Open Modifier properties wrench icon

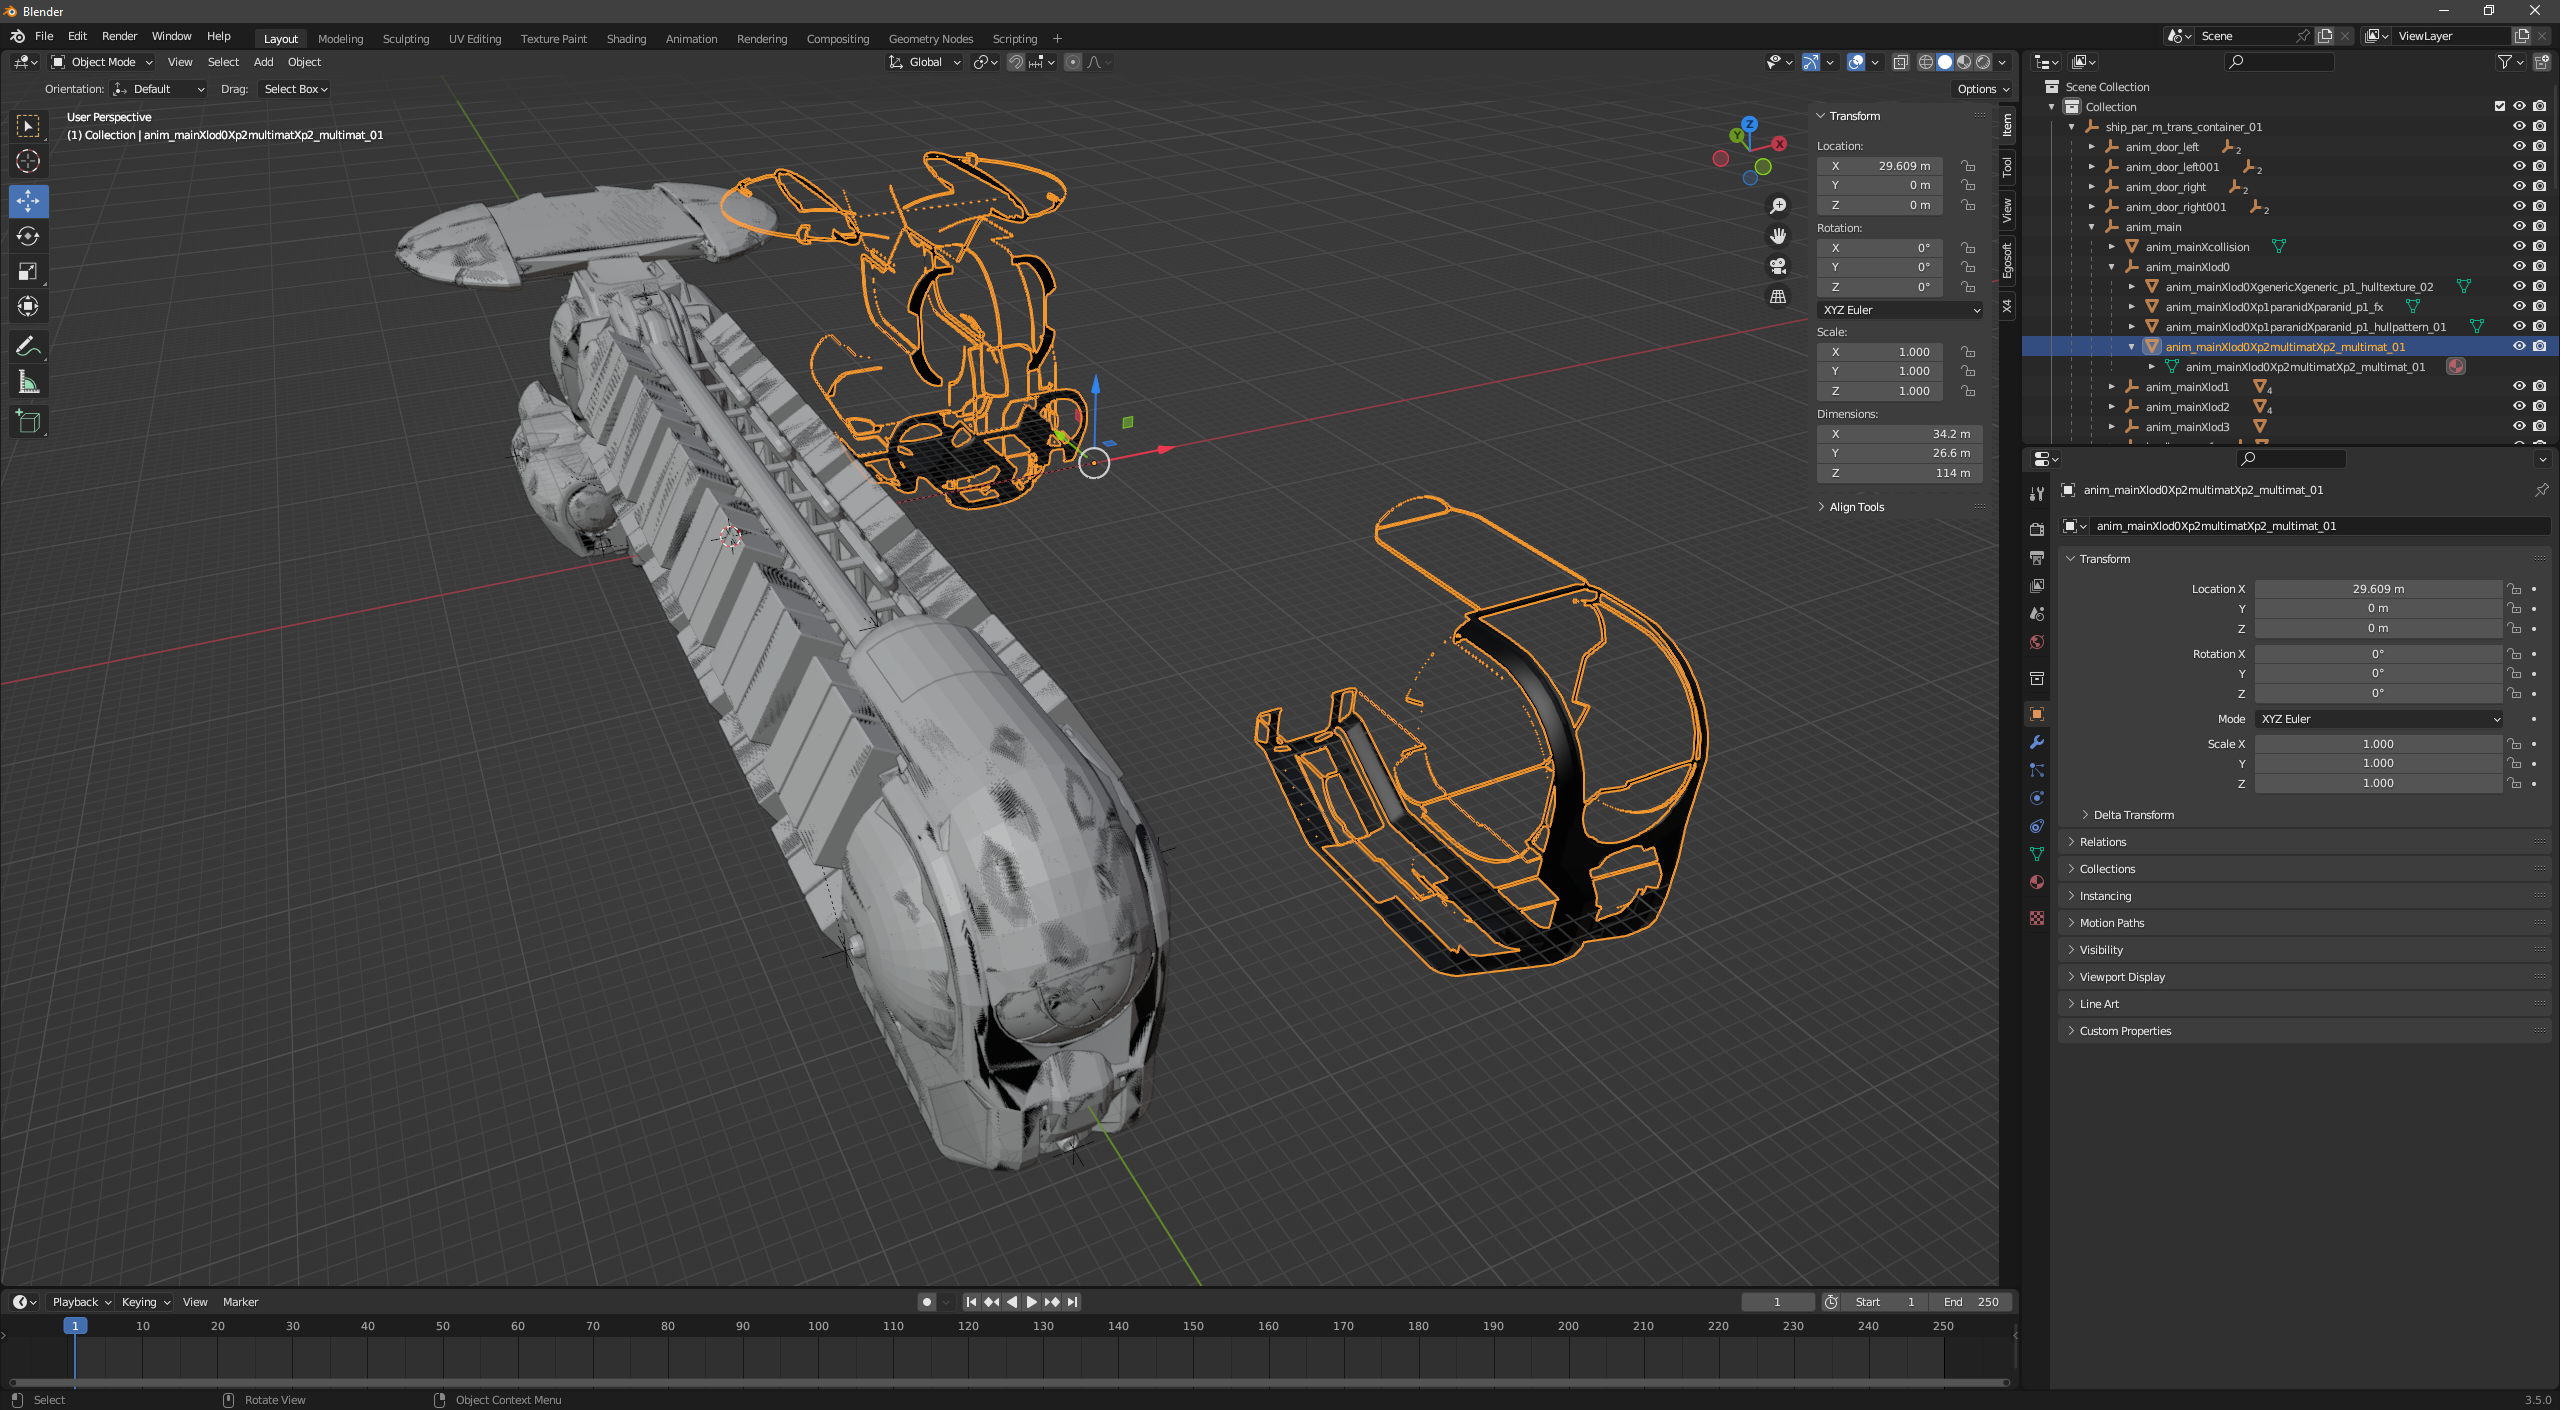coord(2036,742)
